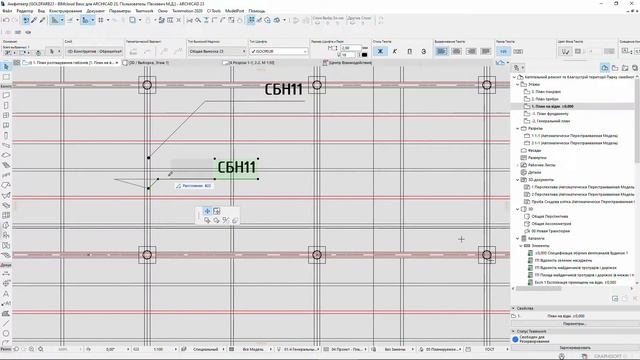Open the Вид menu
The image size is (640, 360).
[x=41, y=11]
